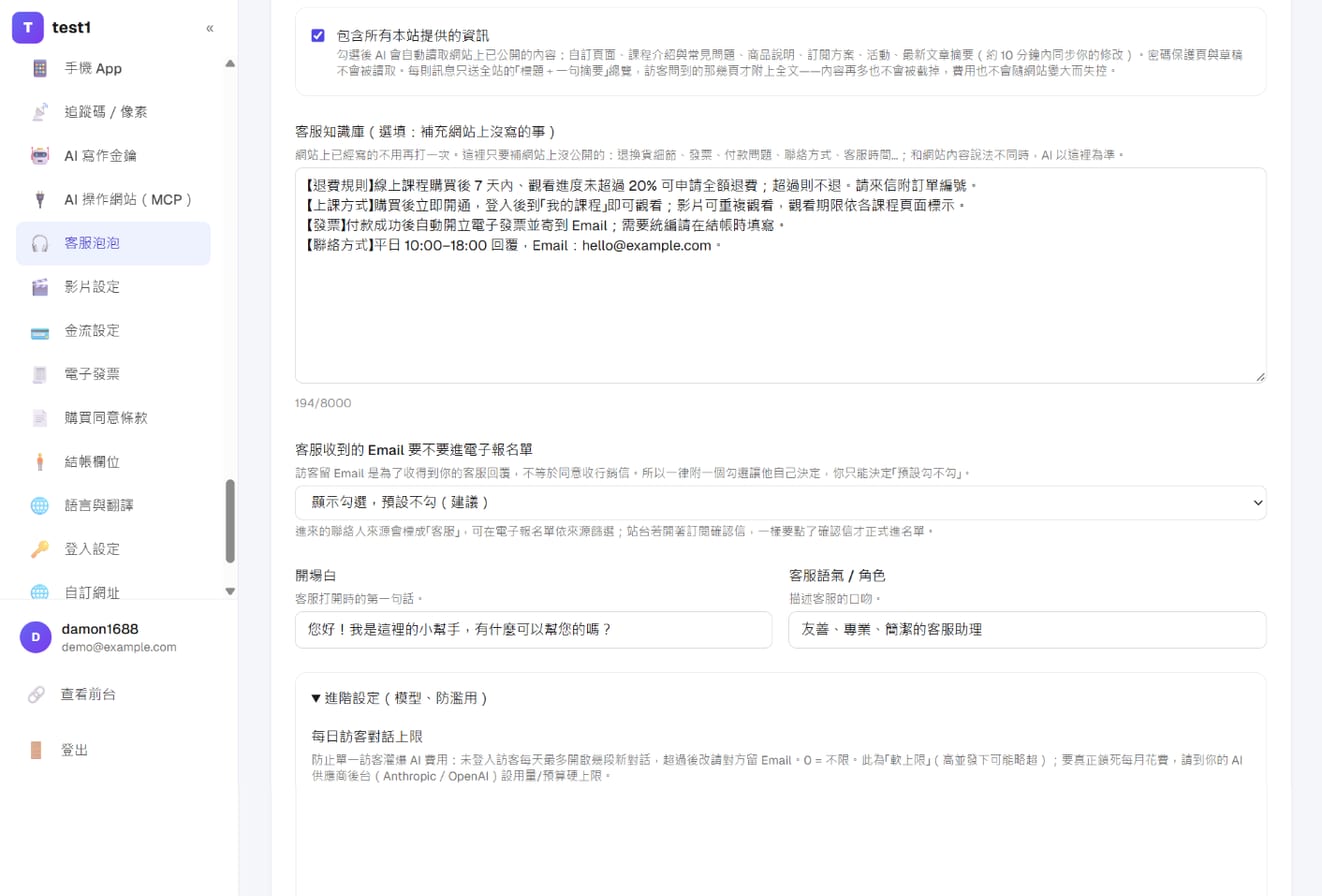Select the 登入設定 menu item
Image resolution: width=1322 pixels, height=896 pixels.
pyautogui.click(x=113, y=548)
